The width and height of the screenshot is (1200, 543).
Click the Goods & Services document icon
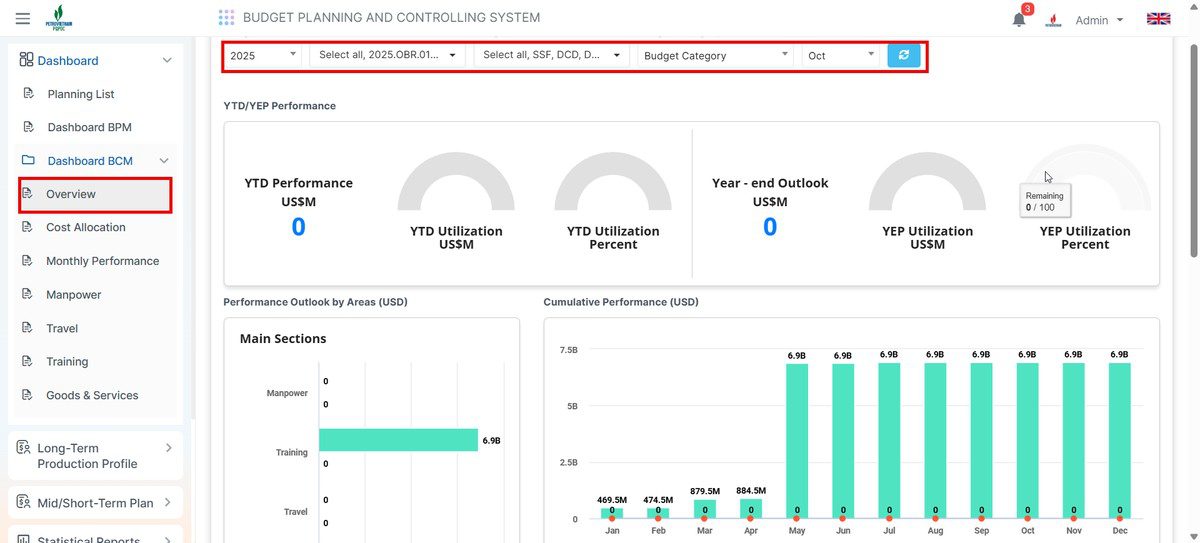tap(28, 395)
